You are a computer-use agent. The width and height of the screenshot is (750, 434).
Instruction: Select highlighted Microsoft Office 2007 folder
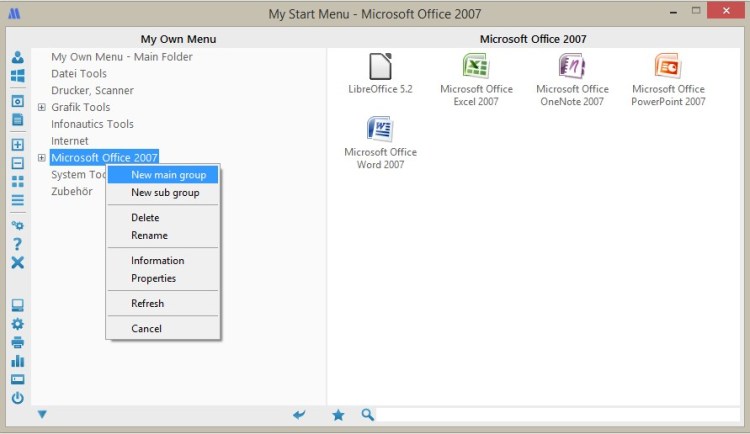point(104,157)
